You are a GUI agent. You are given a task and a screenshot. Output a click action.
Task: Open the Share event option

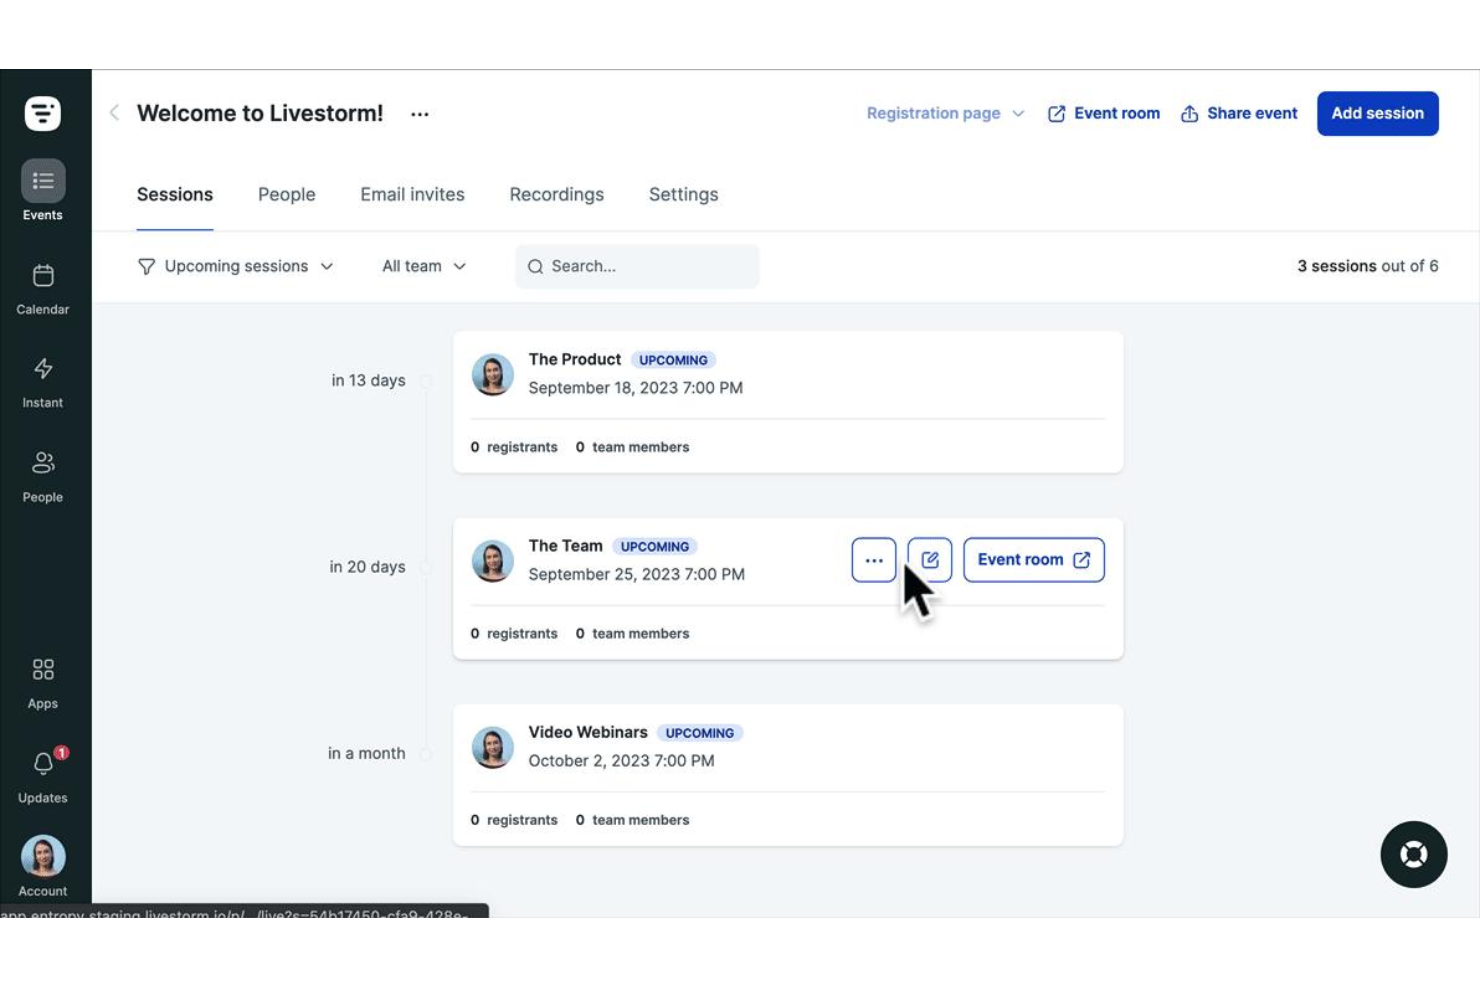coord(1238,113)
